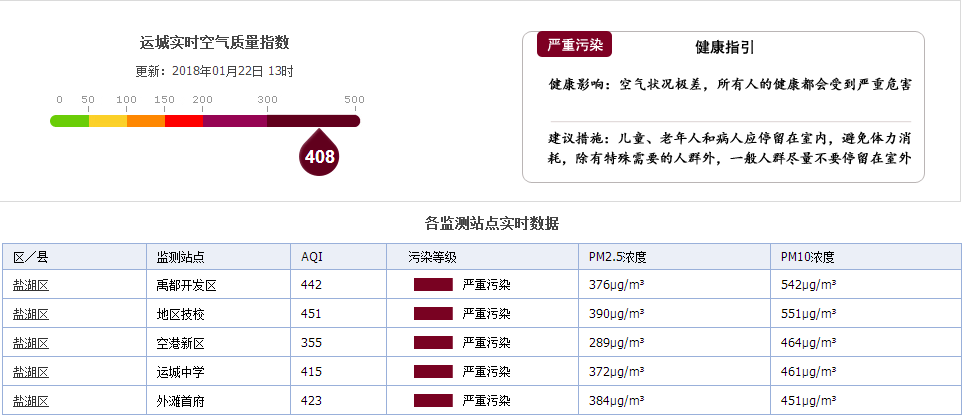Click the 300 tick label on the scale
Screen dimensions: 966x417
(267, 100)
